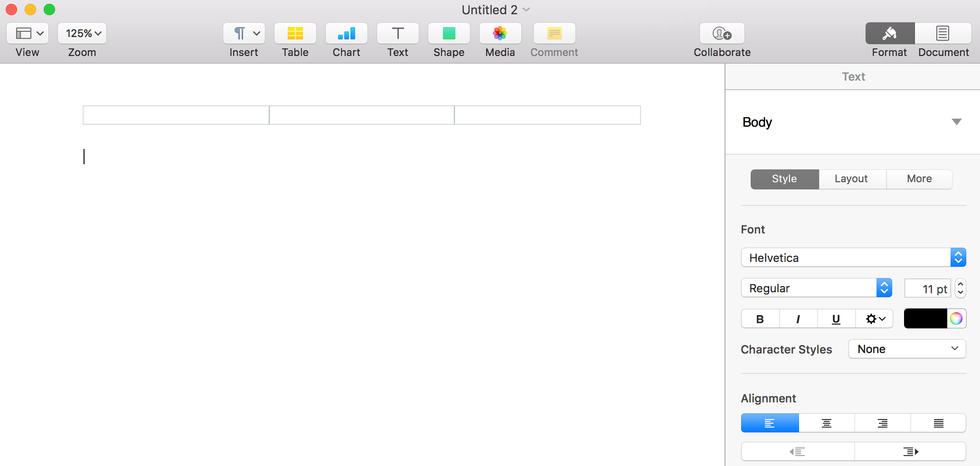Open the Helvetica font dropdown
This screenshot has height=466, width=980.
pyautogui.click(x=853, y=258)
